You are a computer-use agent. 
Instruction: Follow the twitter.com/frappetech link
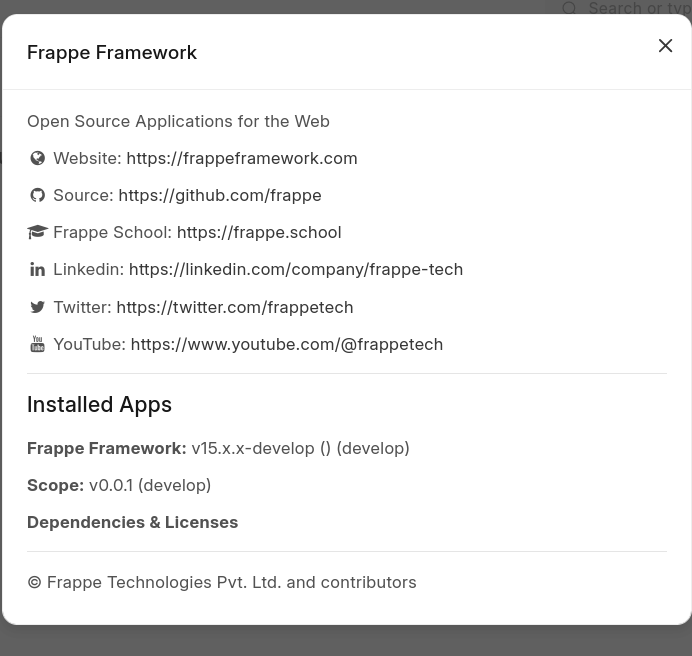click(235, 307)
